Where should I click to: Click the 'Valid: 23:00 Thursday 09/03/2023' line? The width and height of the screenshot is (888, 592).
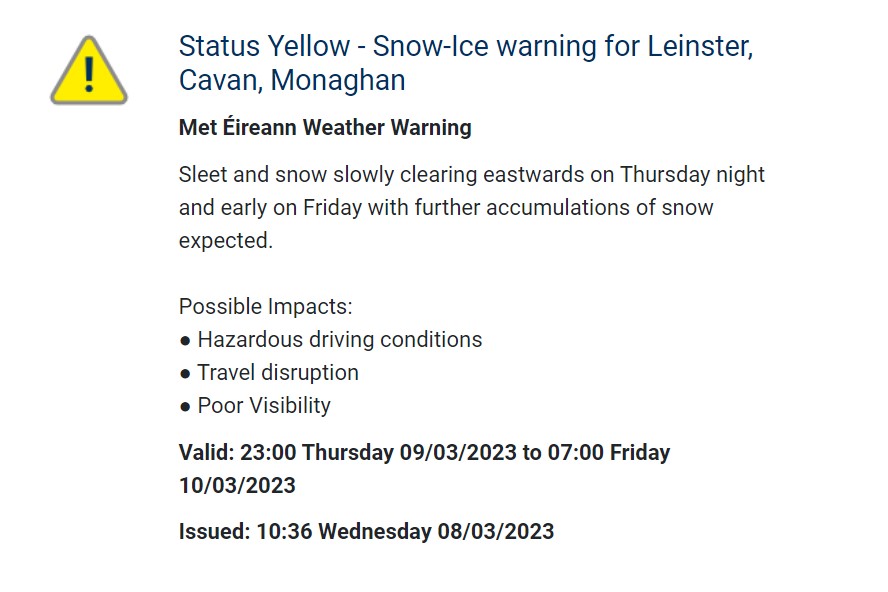[348, 453]
